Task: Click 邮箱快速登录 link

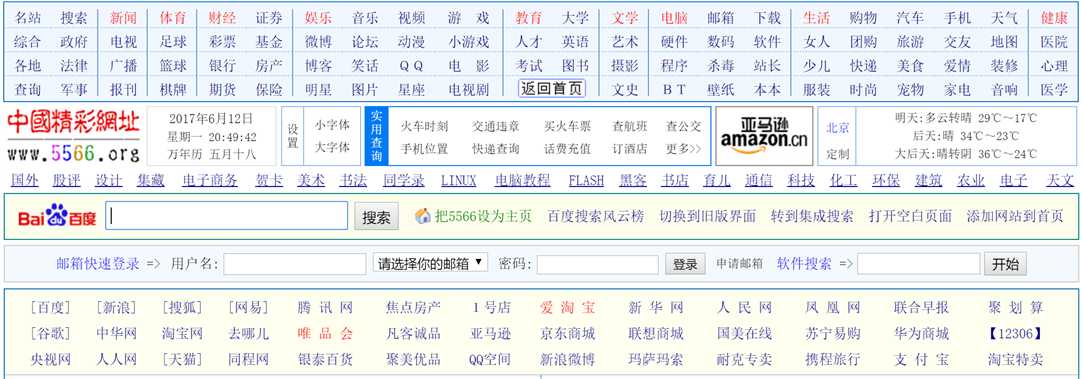Action: 98,264
